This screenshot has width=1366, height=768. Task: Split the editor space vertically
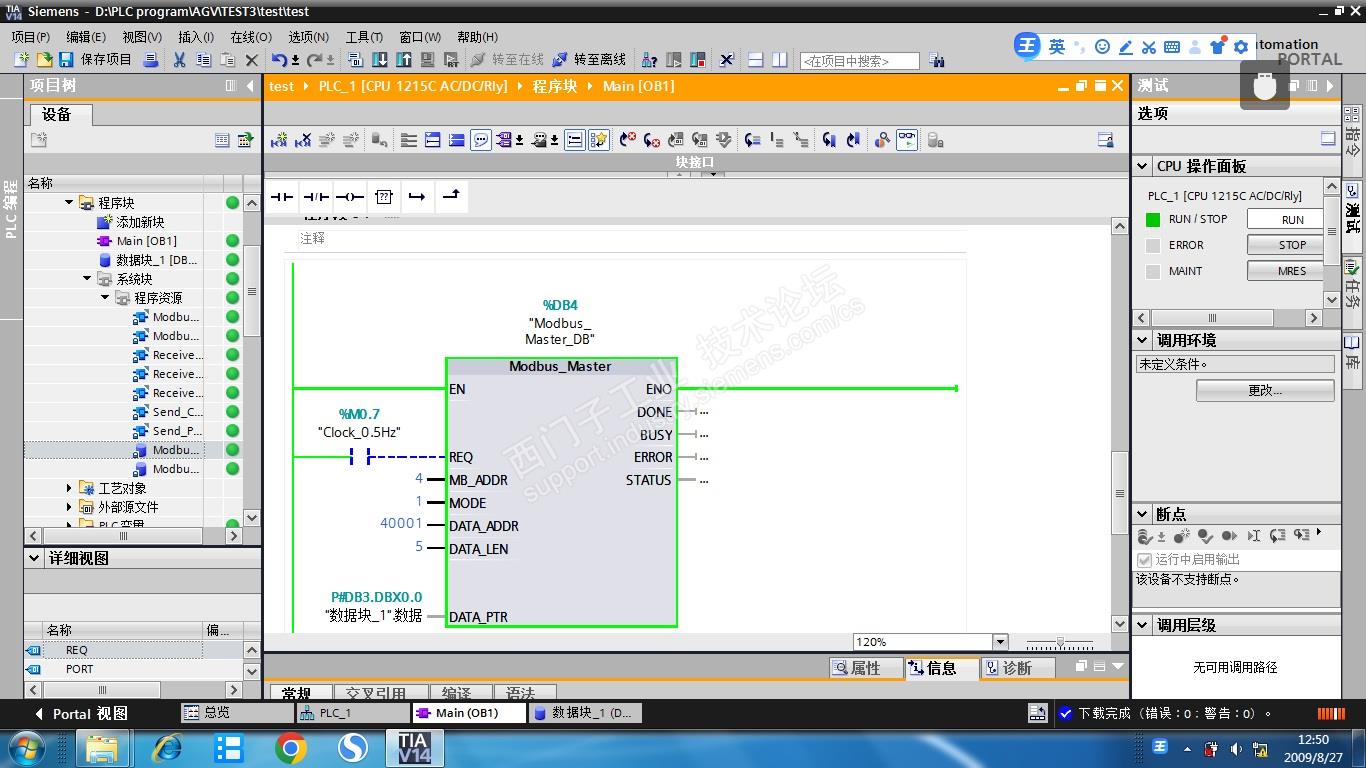[x=780, y=60]
